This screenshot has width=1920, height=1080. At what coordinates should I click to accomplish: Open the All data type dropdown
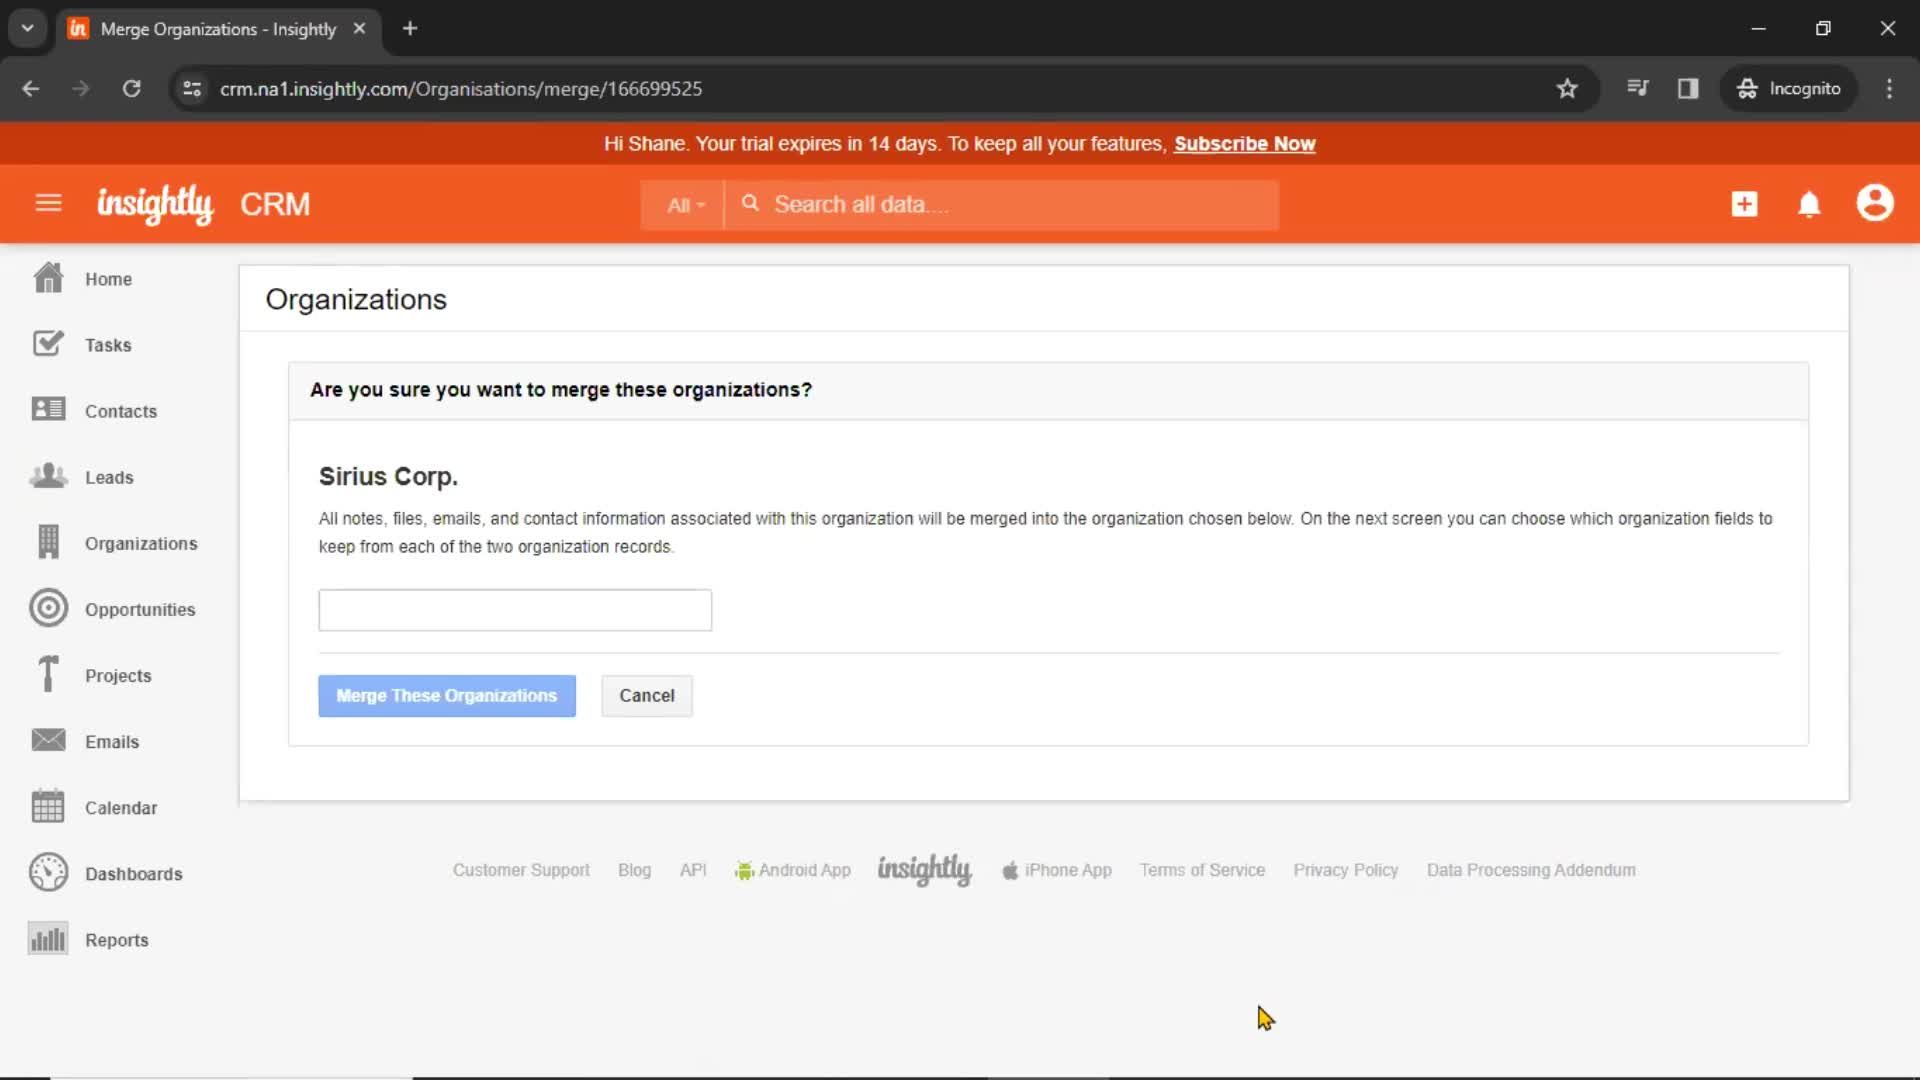coord(683,204)
